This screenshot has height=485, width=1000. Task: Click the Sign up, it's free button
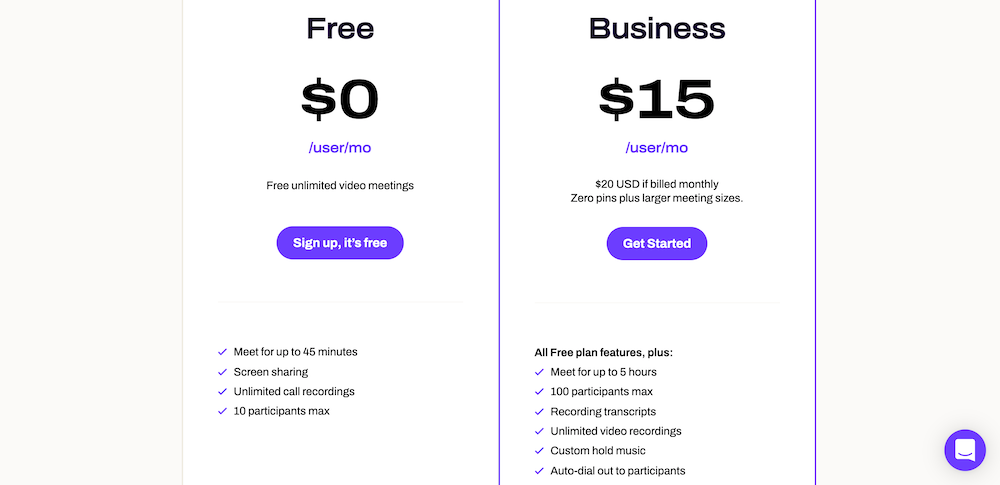340,243
